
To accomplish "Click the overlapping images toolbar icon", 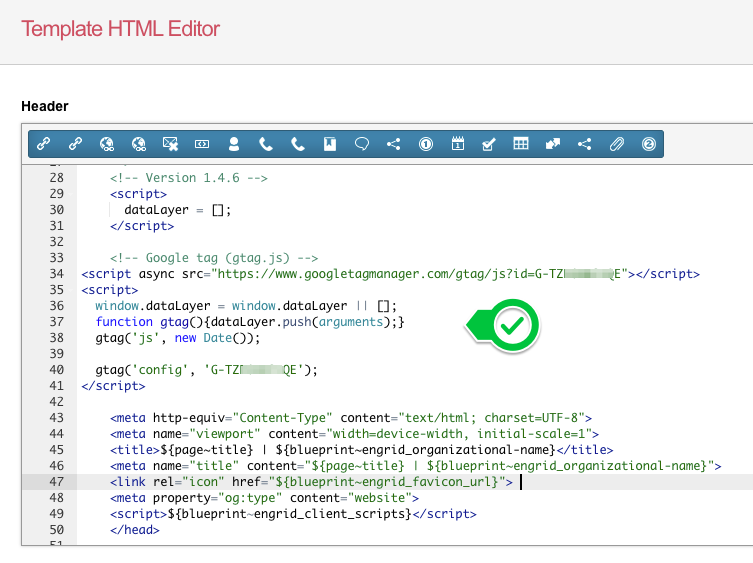I will coord(553,144).
